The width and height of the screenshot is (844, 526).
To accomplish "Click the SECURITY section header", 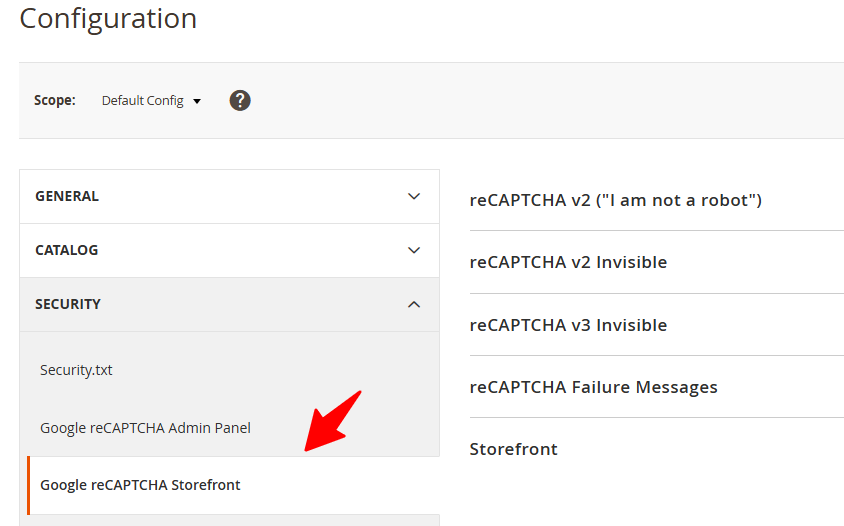I will [68, 304].
